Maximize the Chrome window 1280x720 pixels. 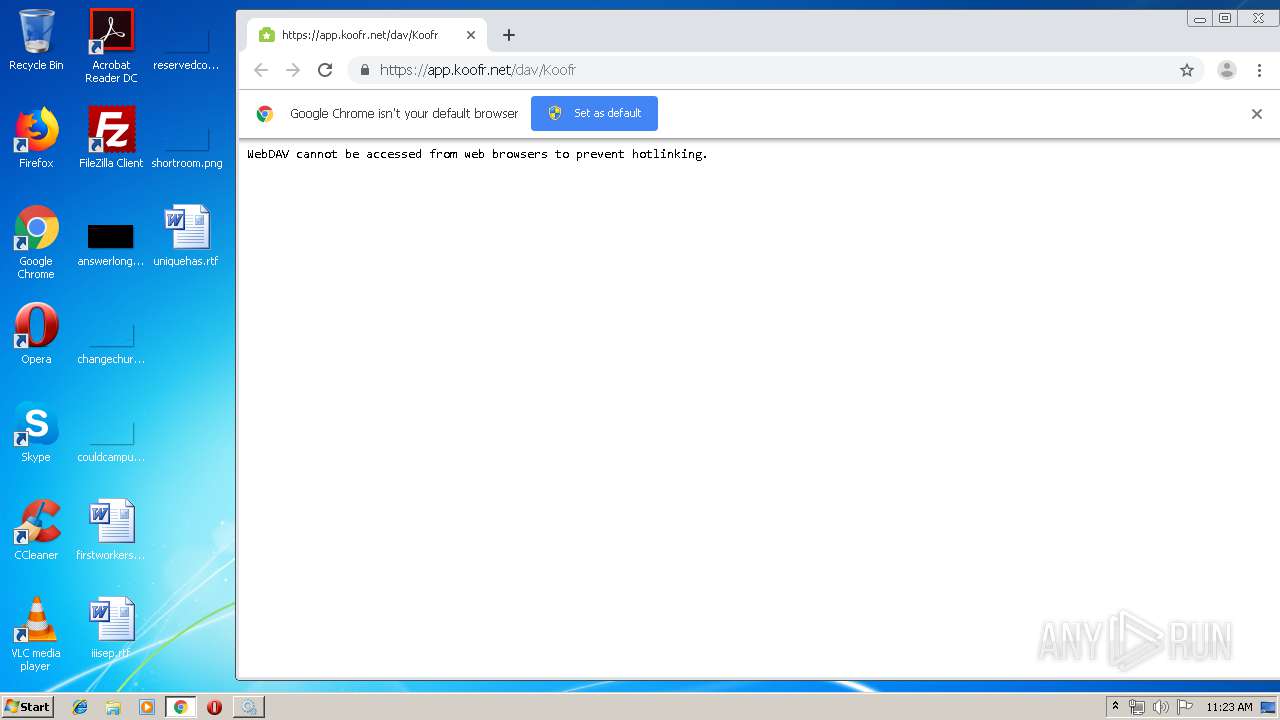1225,18
